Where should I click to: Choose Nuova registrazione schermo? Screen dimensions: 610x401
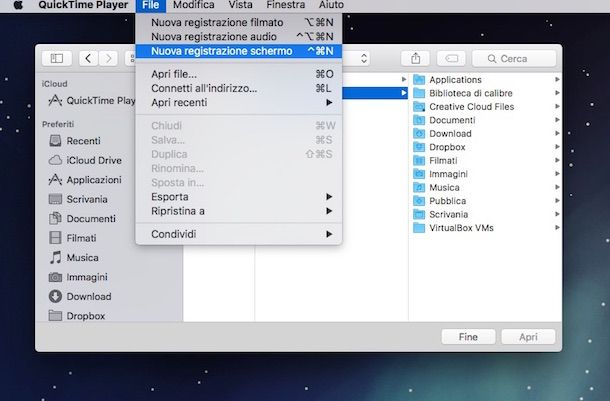239,51
